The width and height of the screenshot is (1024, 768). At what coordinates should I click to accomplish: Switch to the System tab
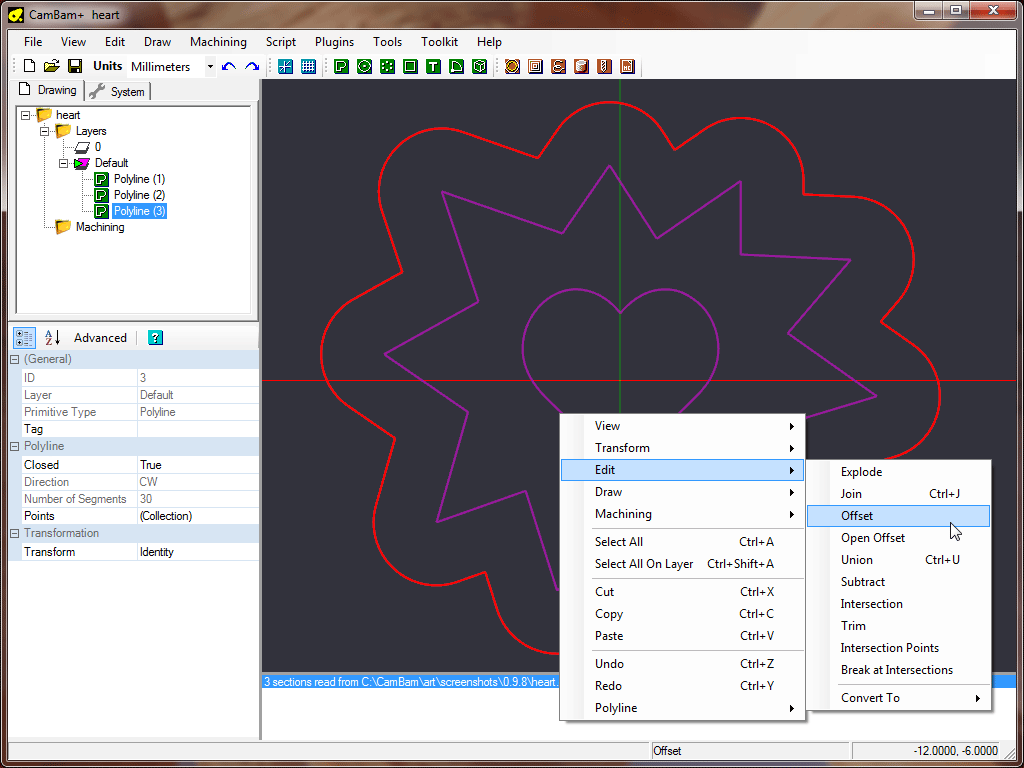pyautogui.click(x=118, y=92)
